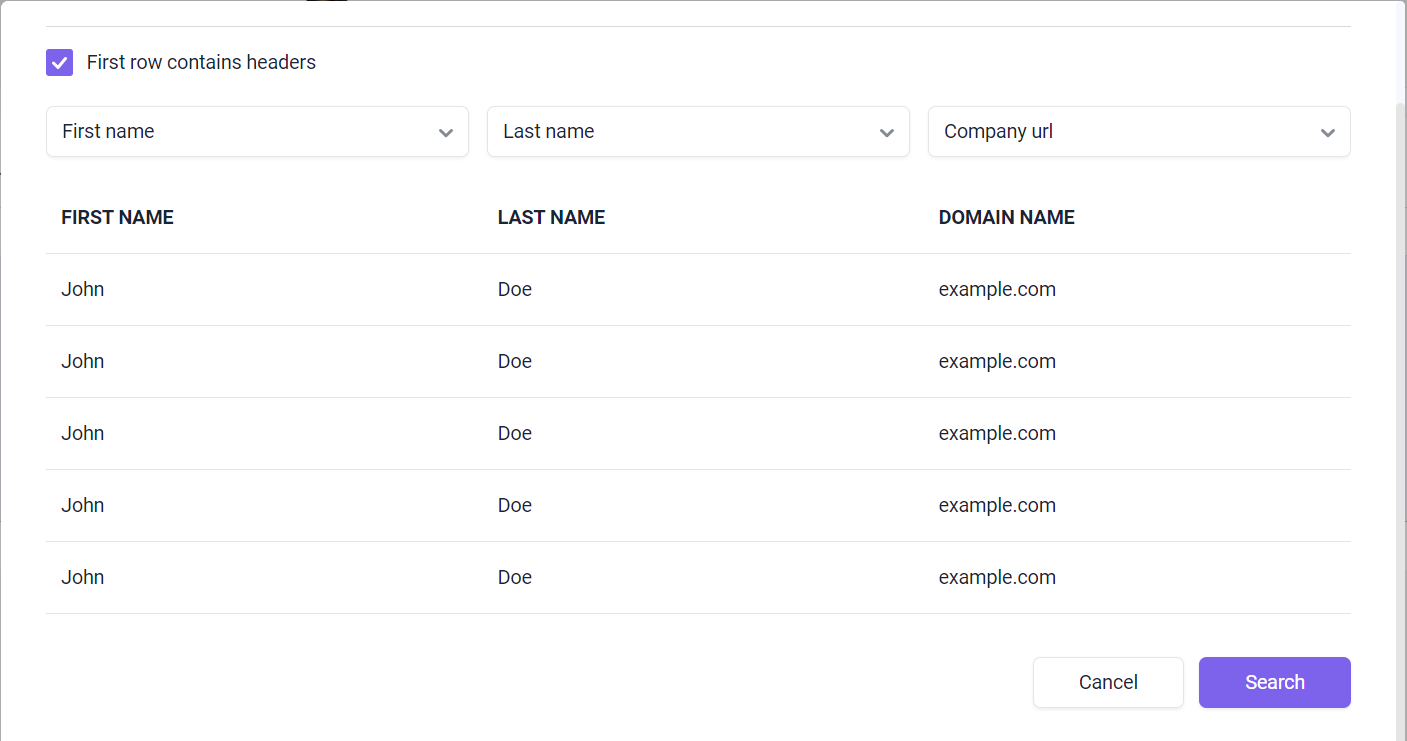Click Doe in the second data row
The image size is (1407, 741).
click(515, 361)
